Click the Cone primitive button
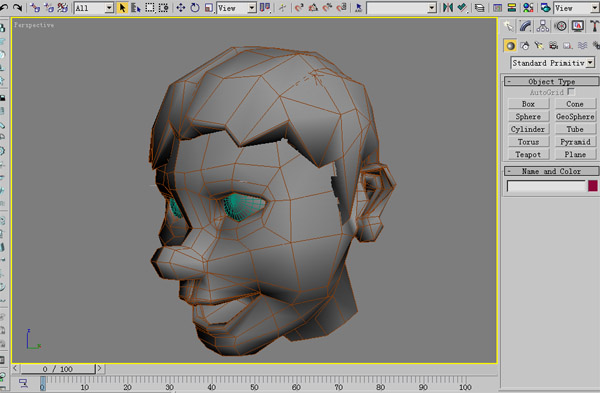Screen dimensions: 600x393 [x=575, y=104]
